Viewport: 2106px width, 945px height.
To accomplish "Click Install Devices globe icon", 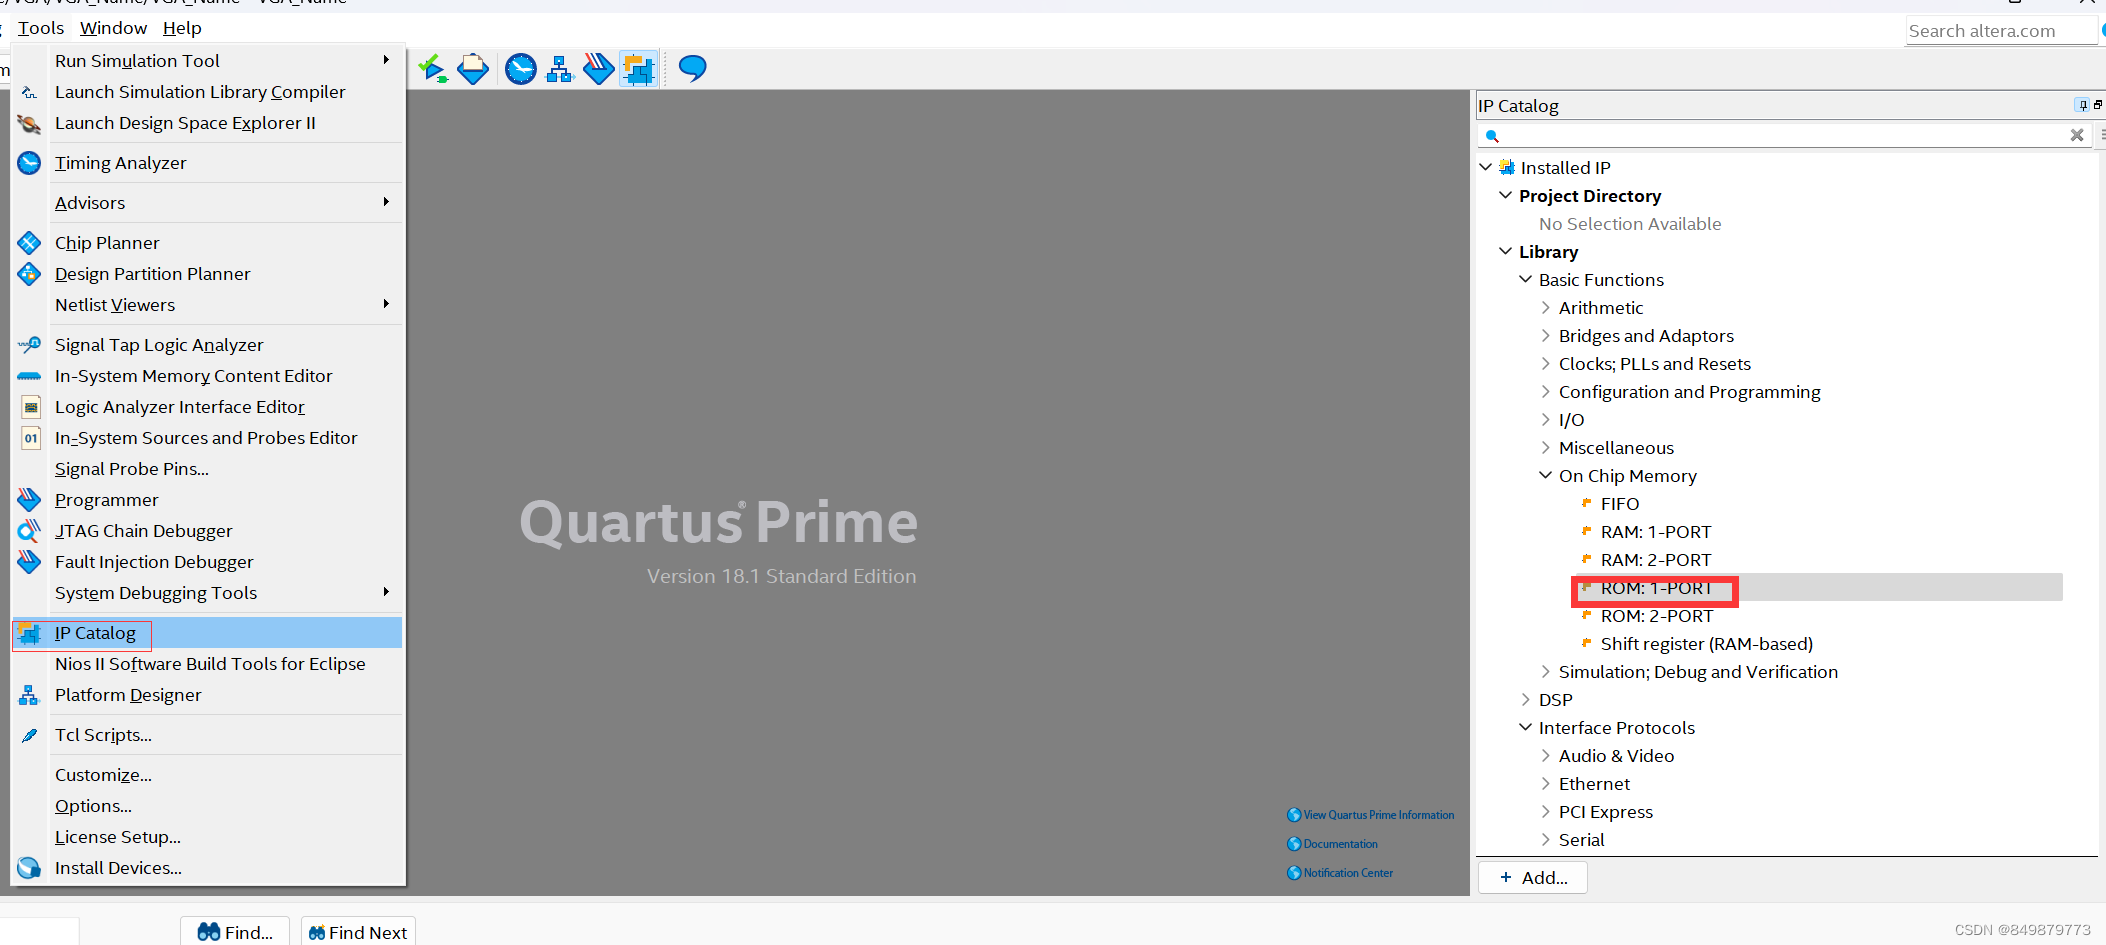I will pyautogui.click(x=29, y=868).
